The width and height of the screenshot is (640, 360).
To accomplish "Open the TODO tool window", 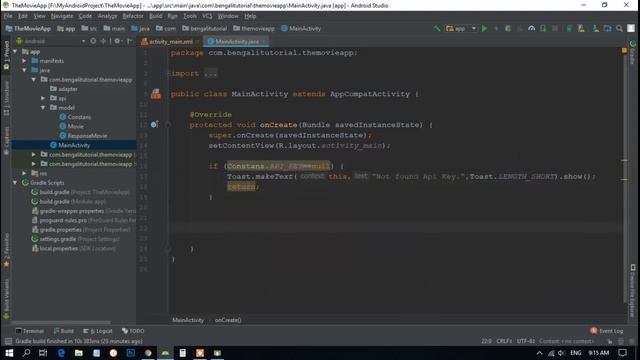I will click(133, 331).
